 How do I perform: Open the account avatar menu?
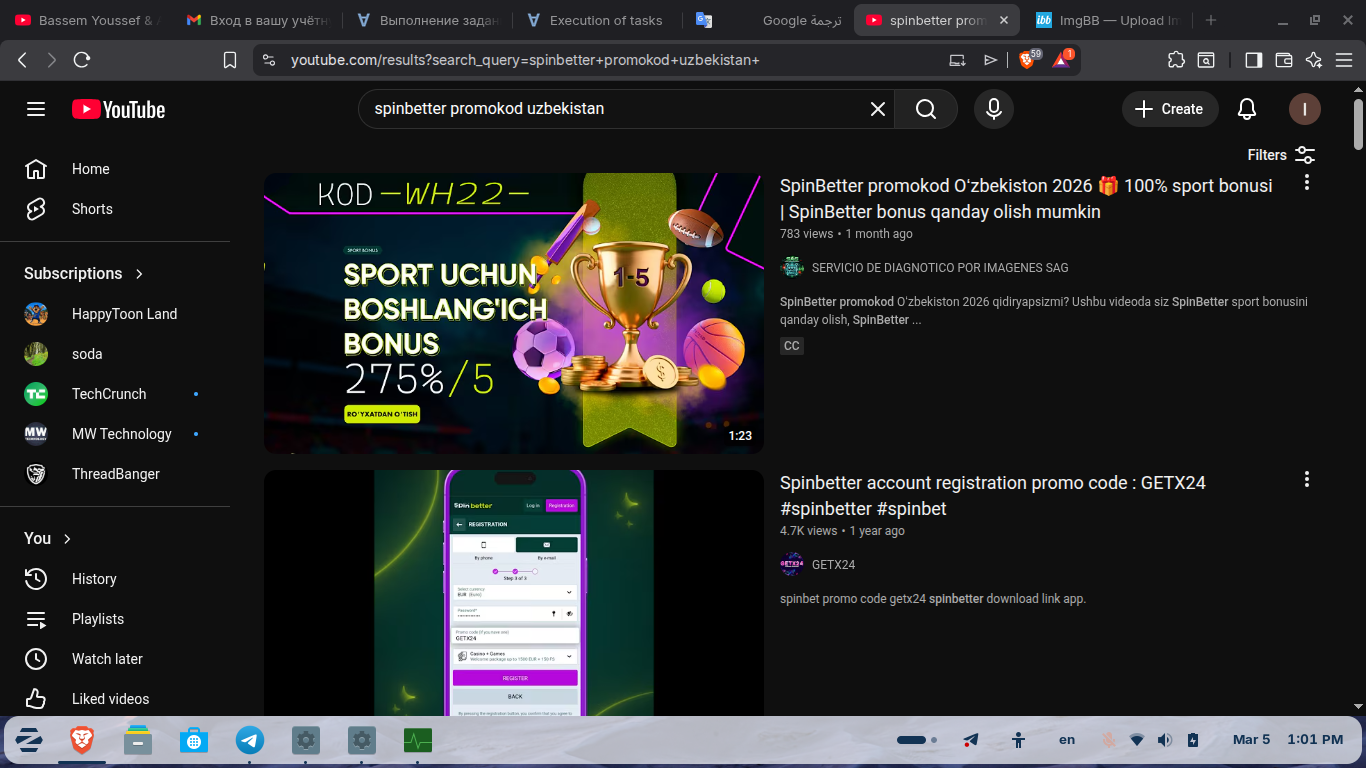(1305, 109)
